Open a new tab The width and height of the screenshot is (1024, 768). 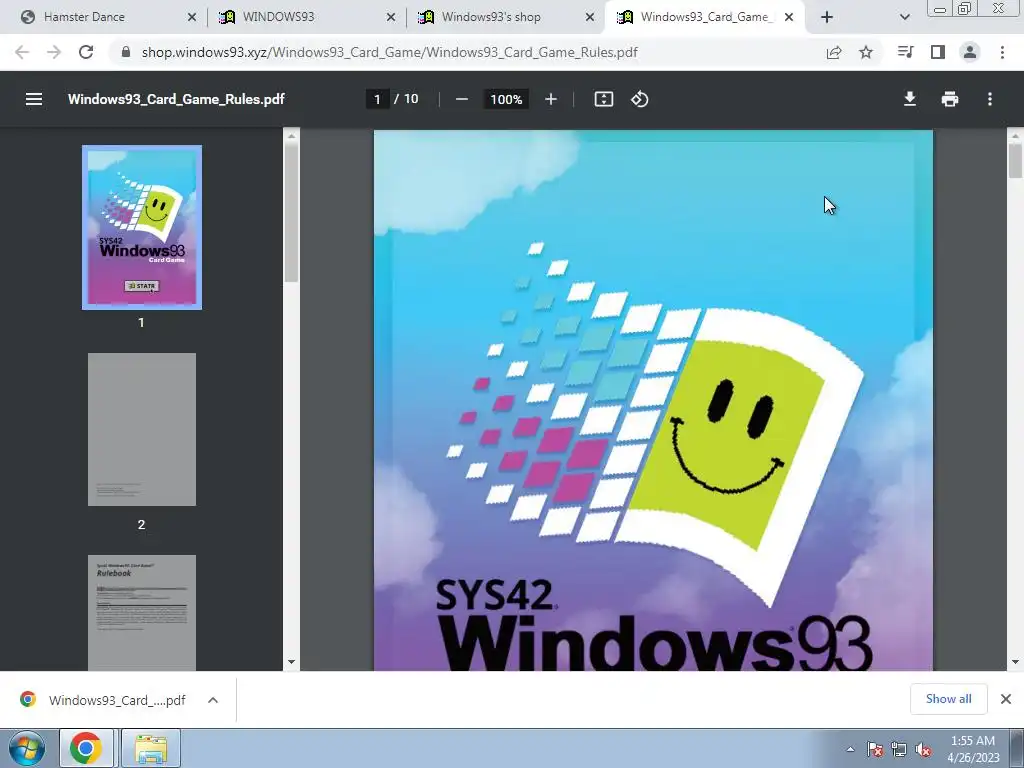[x=827, y=17]
